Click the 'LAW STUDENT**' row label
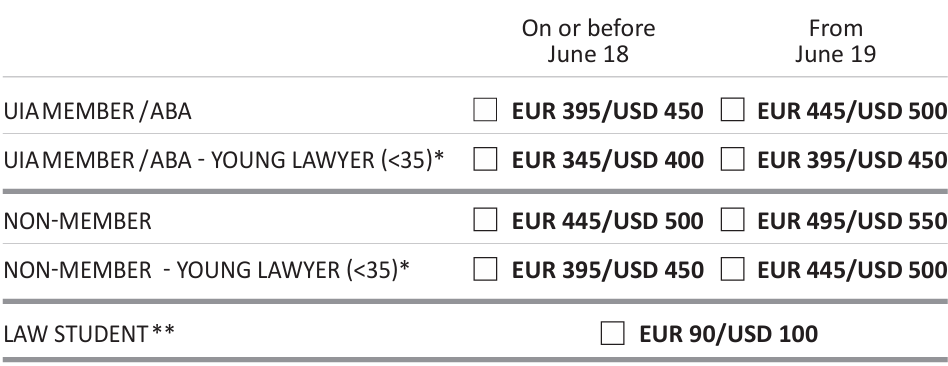 89,333
